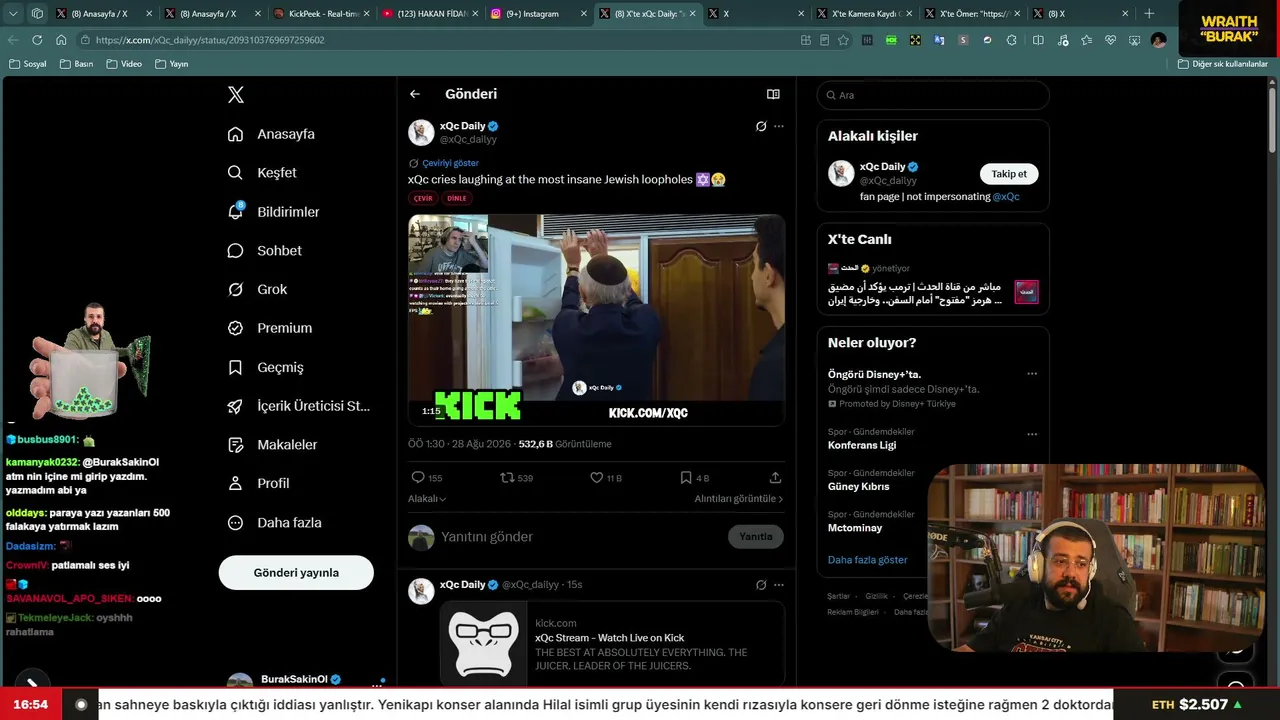Go to Profil page

click(x=258, y=483)
